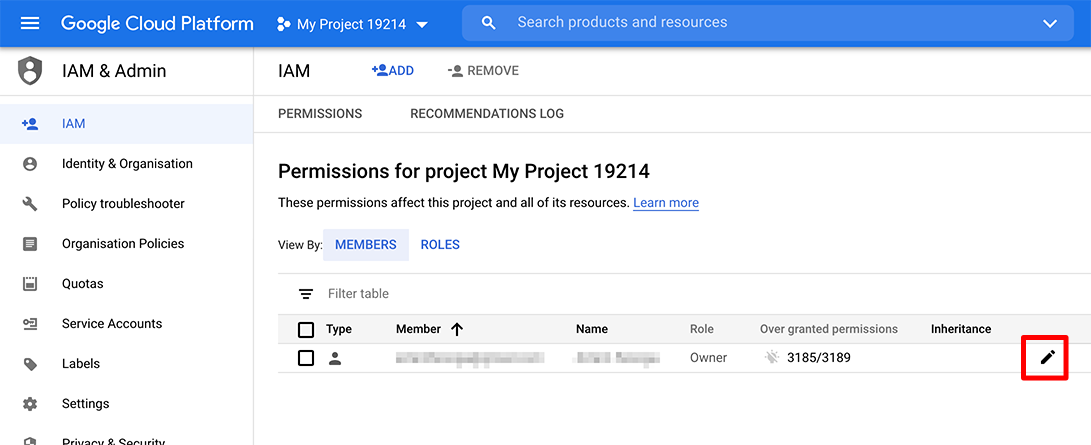The width and height of the screenshot is (1091, 445).
Task: Click the Inheritance column header
Action: pyautogui.click(x=961, y=329)
